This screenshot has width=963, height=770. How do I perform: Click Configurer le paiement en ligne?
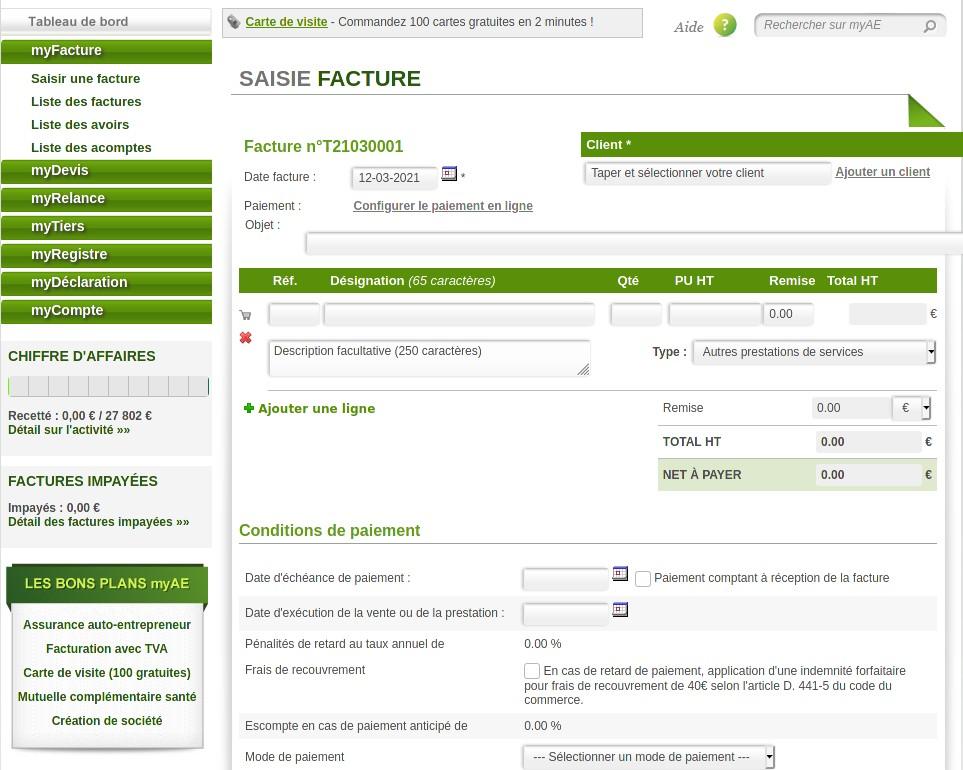[443, 206]
